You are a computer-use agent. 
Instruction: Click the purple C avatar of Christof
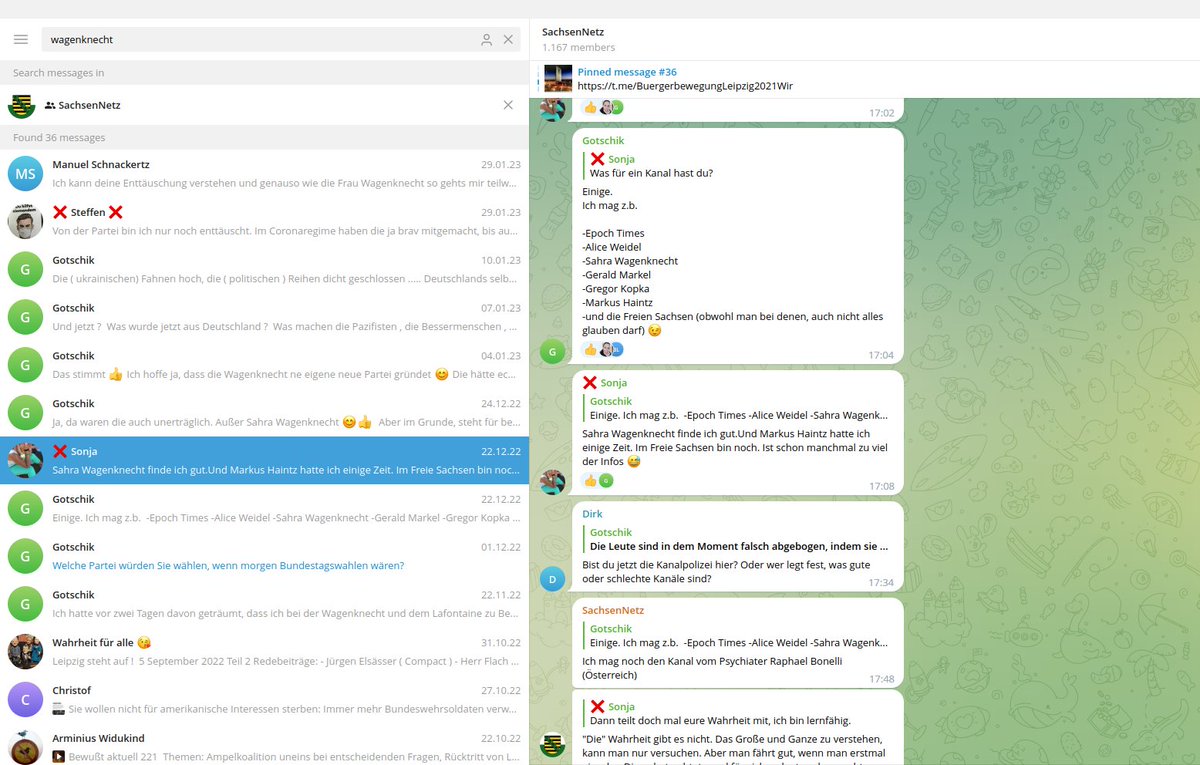(x=25, y=700)
